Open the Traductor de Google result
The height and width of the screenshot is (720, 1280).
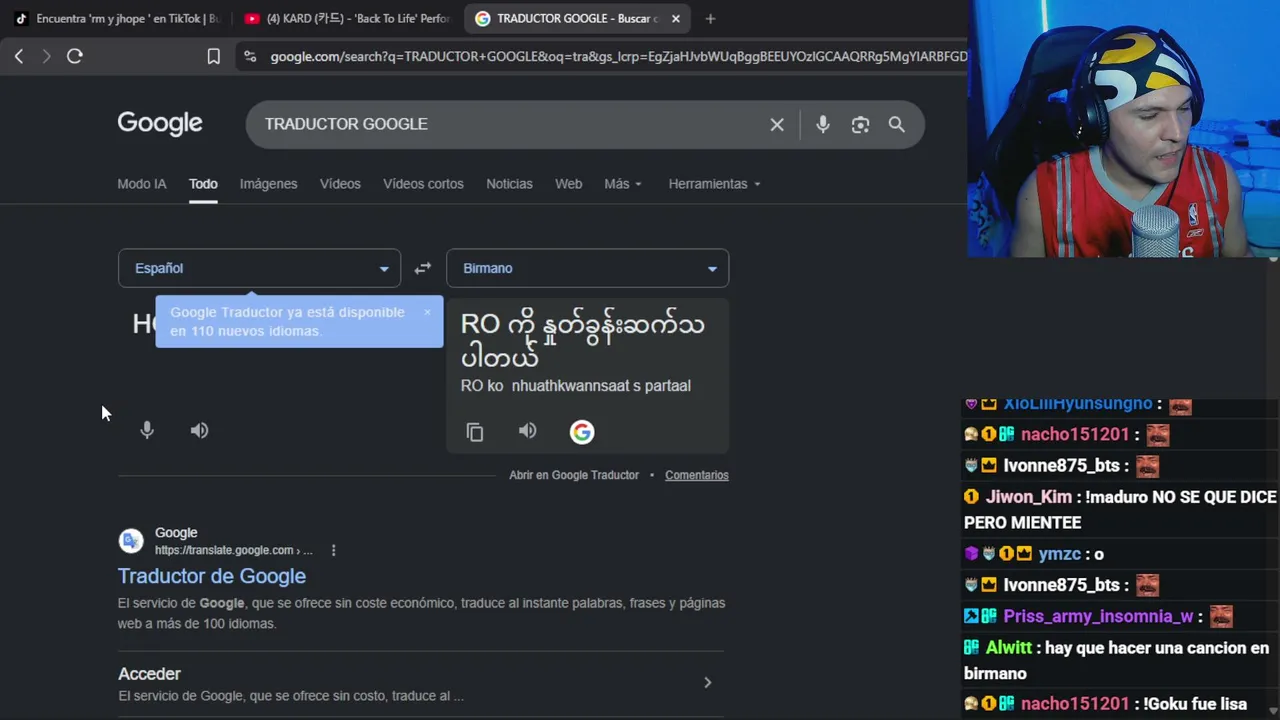[x=212, y=576]
